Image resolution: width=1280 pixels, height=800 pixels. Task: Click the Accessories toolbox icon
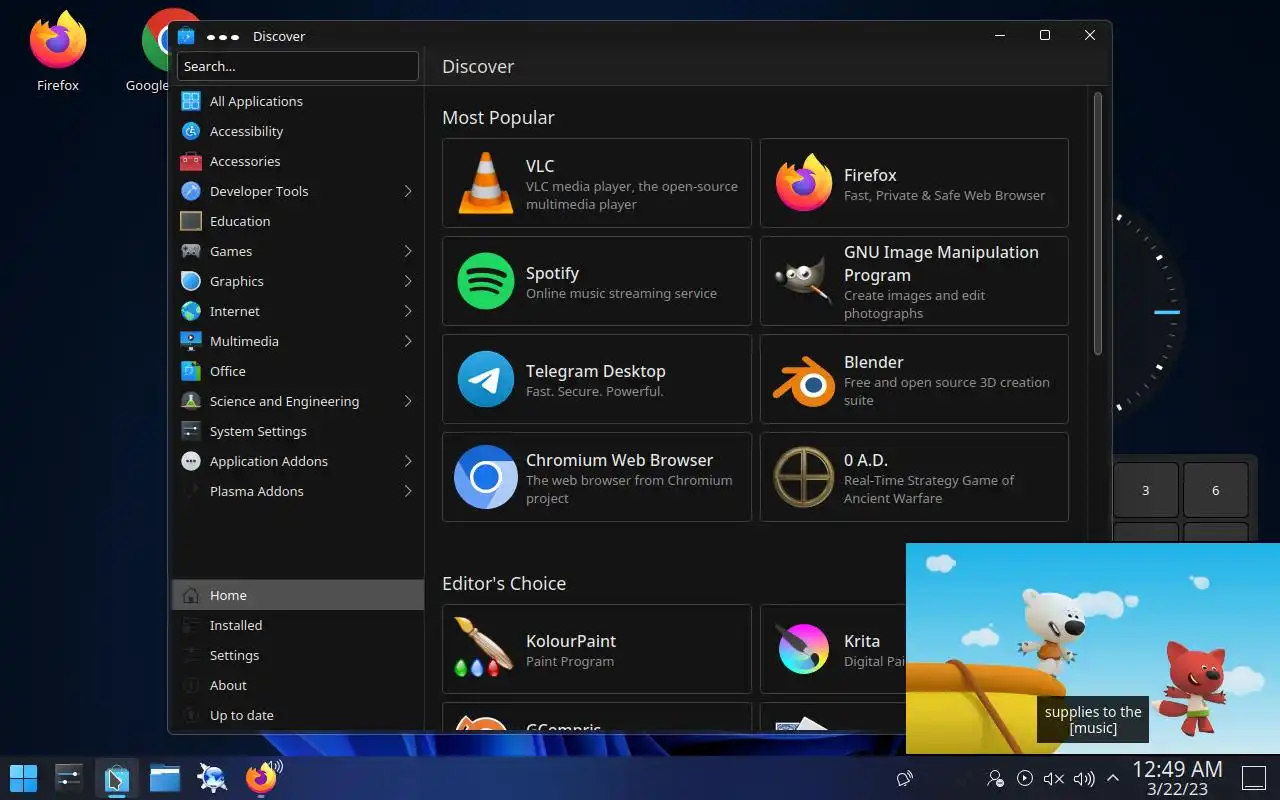click(x=191, y=161)
